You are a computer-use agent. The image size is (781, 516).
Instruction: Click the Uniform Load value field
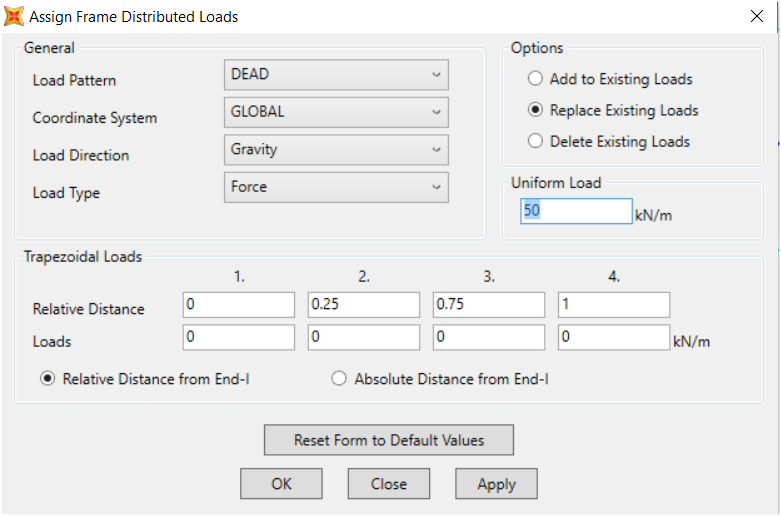coord(576,211)
